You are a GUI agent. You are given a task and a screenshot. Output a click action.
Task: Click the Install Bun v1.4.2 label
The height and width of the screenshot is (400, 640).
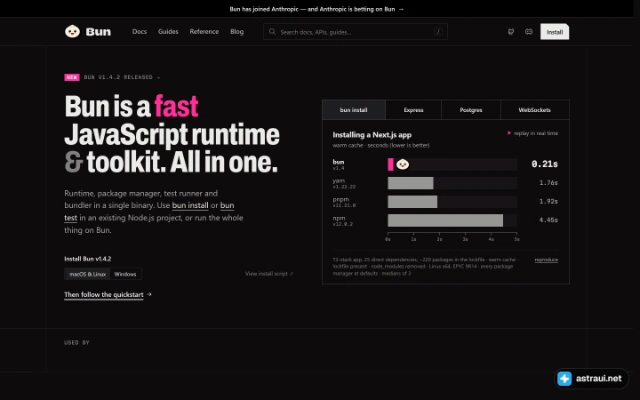tap(87, 259)
